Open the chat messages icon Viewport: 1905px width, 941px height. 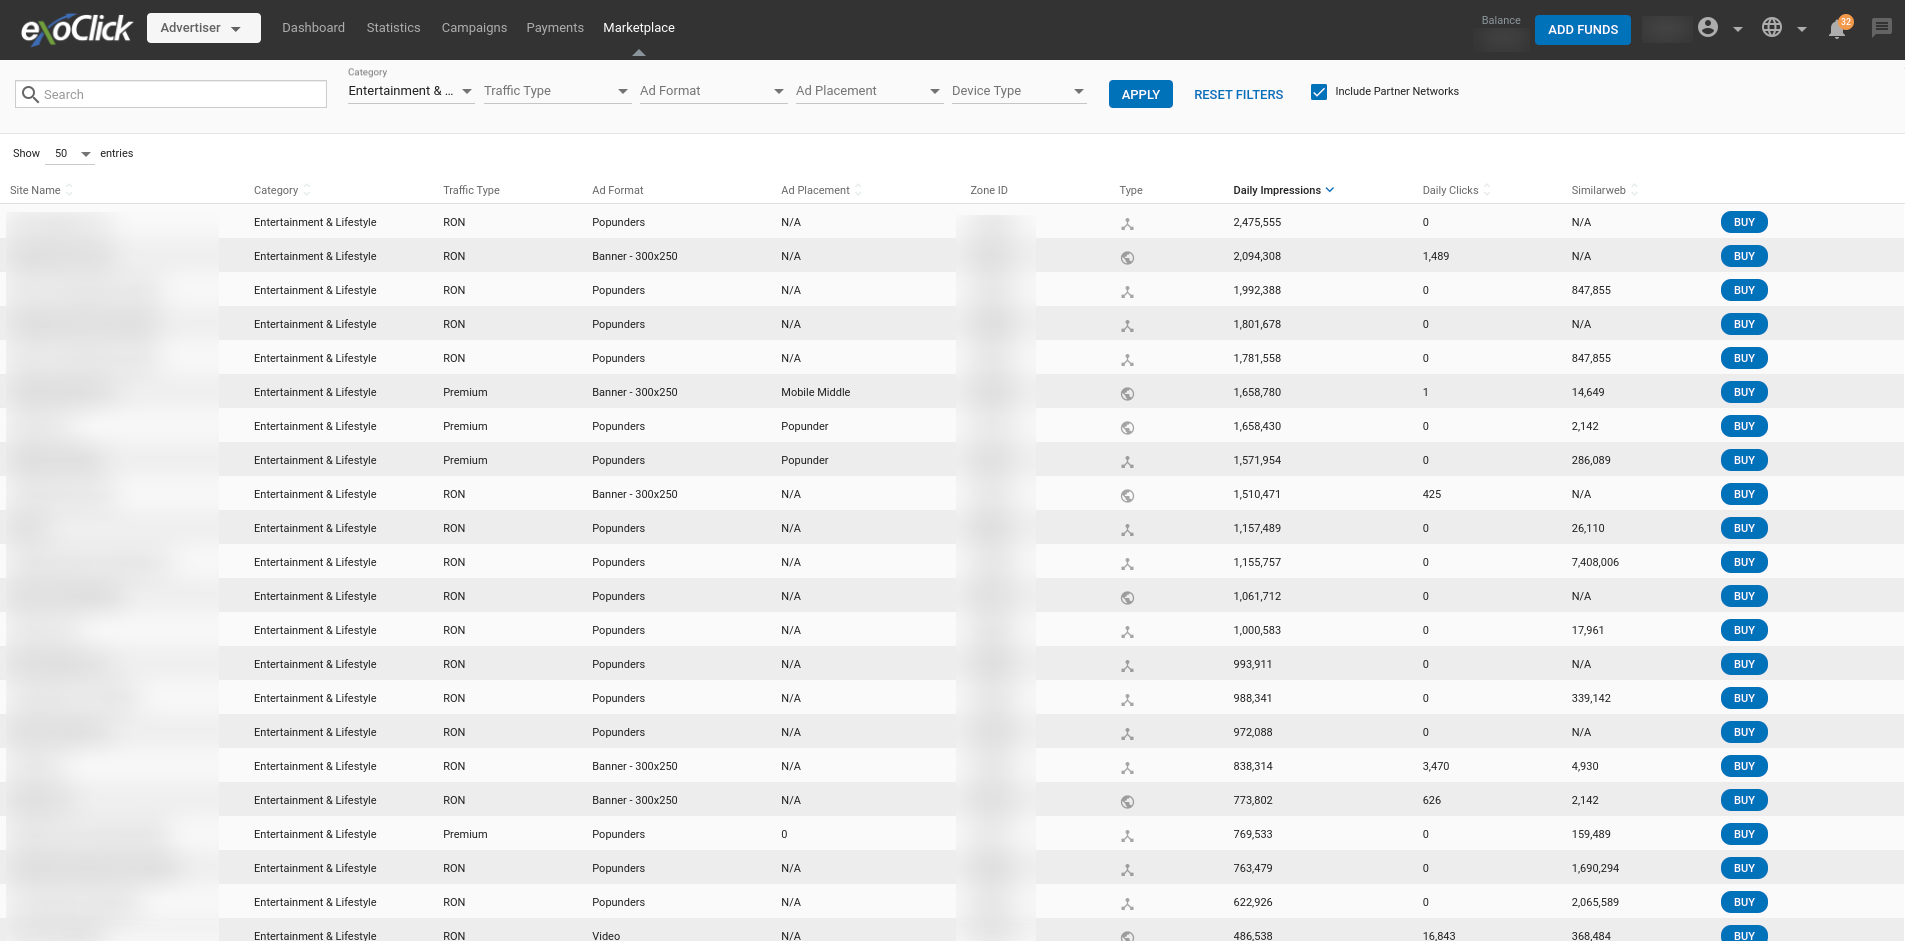coord(1881,28)
